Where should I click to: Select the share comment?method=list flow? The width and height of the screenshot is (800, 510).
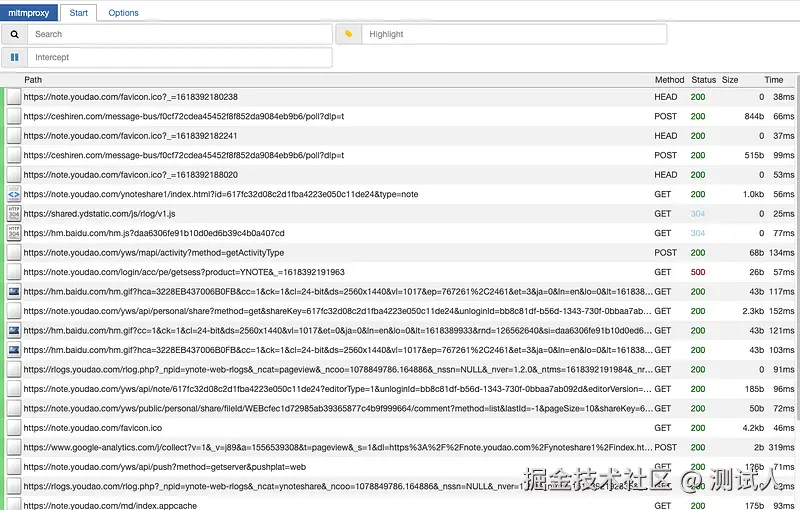(400, 409)
